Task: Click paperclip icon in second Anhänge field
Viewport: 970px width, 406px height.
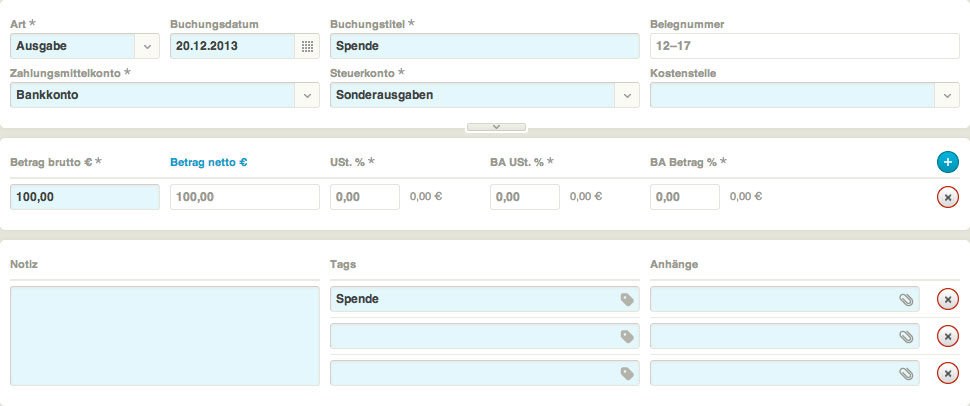Action: (x=906, y=337)
